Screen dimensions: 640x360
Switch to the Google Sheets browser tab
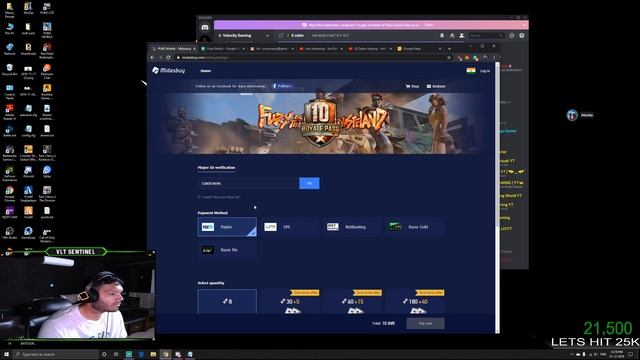222,49
